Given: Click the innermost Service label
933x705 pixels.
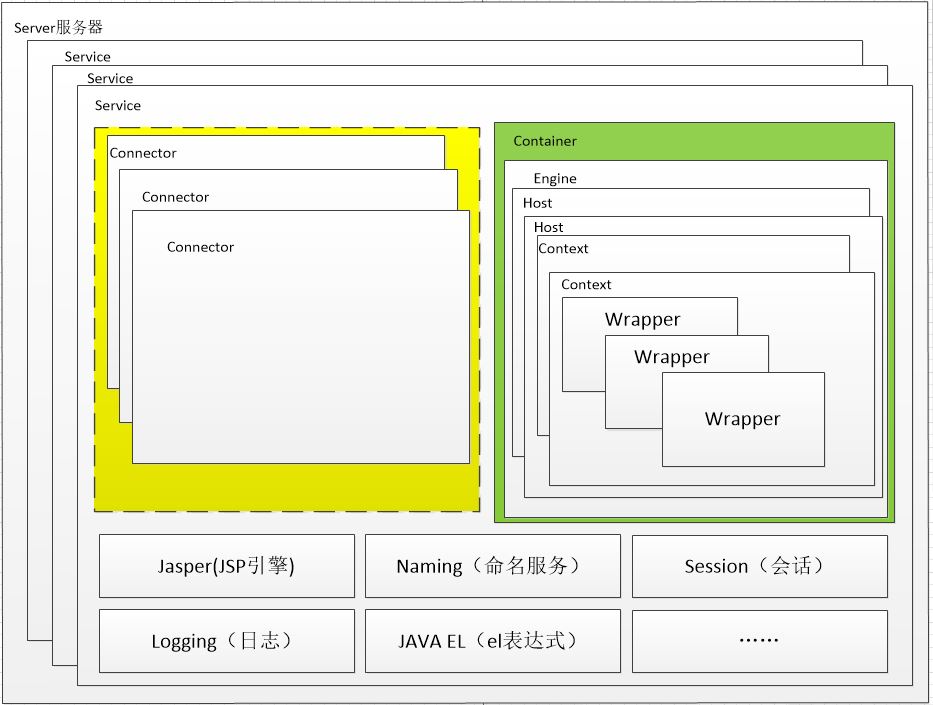Looking at the screenshot, I should click(118, 105).
